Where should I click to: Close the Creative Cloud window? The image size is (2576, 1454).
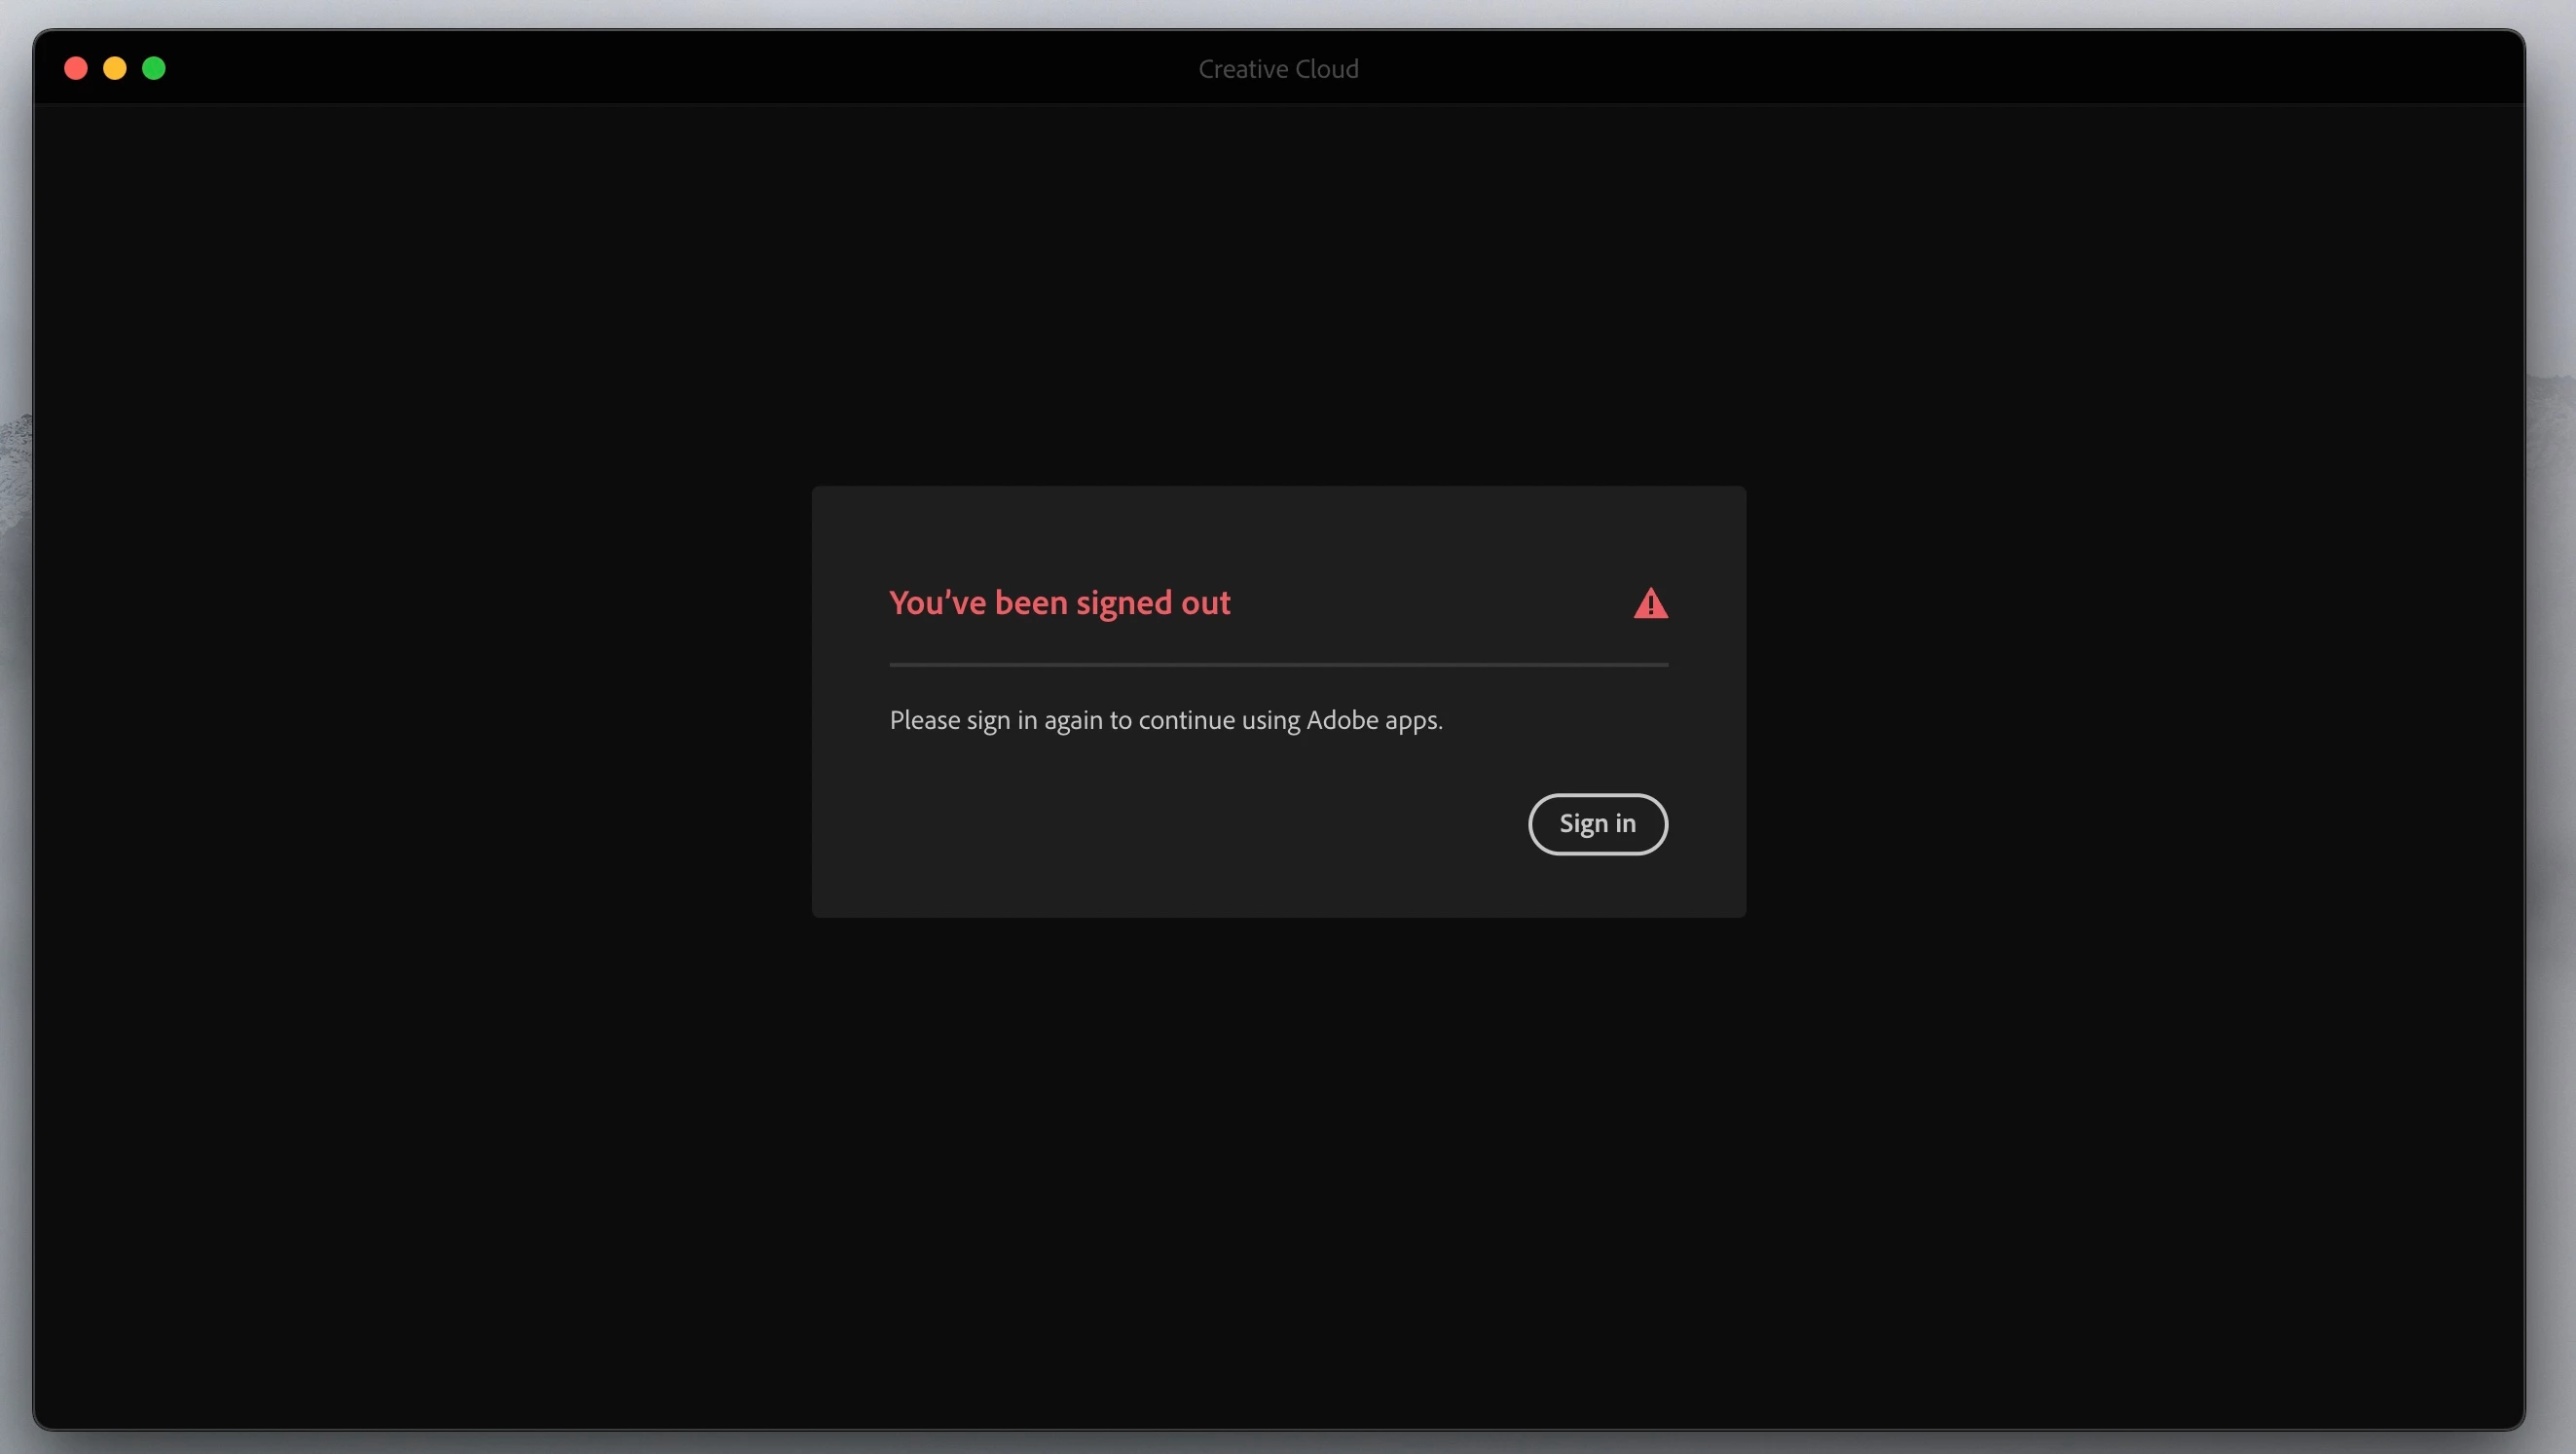pyautogui.click(x=76, y=68)
